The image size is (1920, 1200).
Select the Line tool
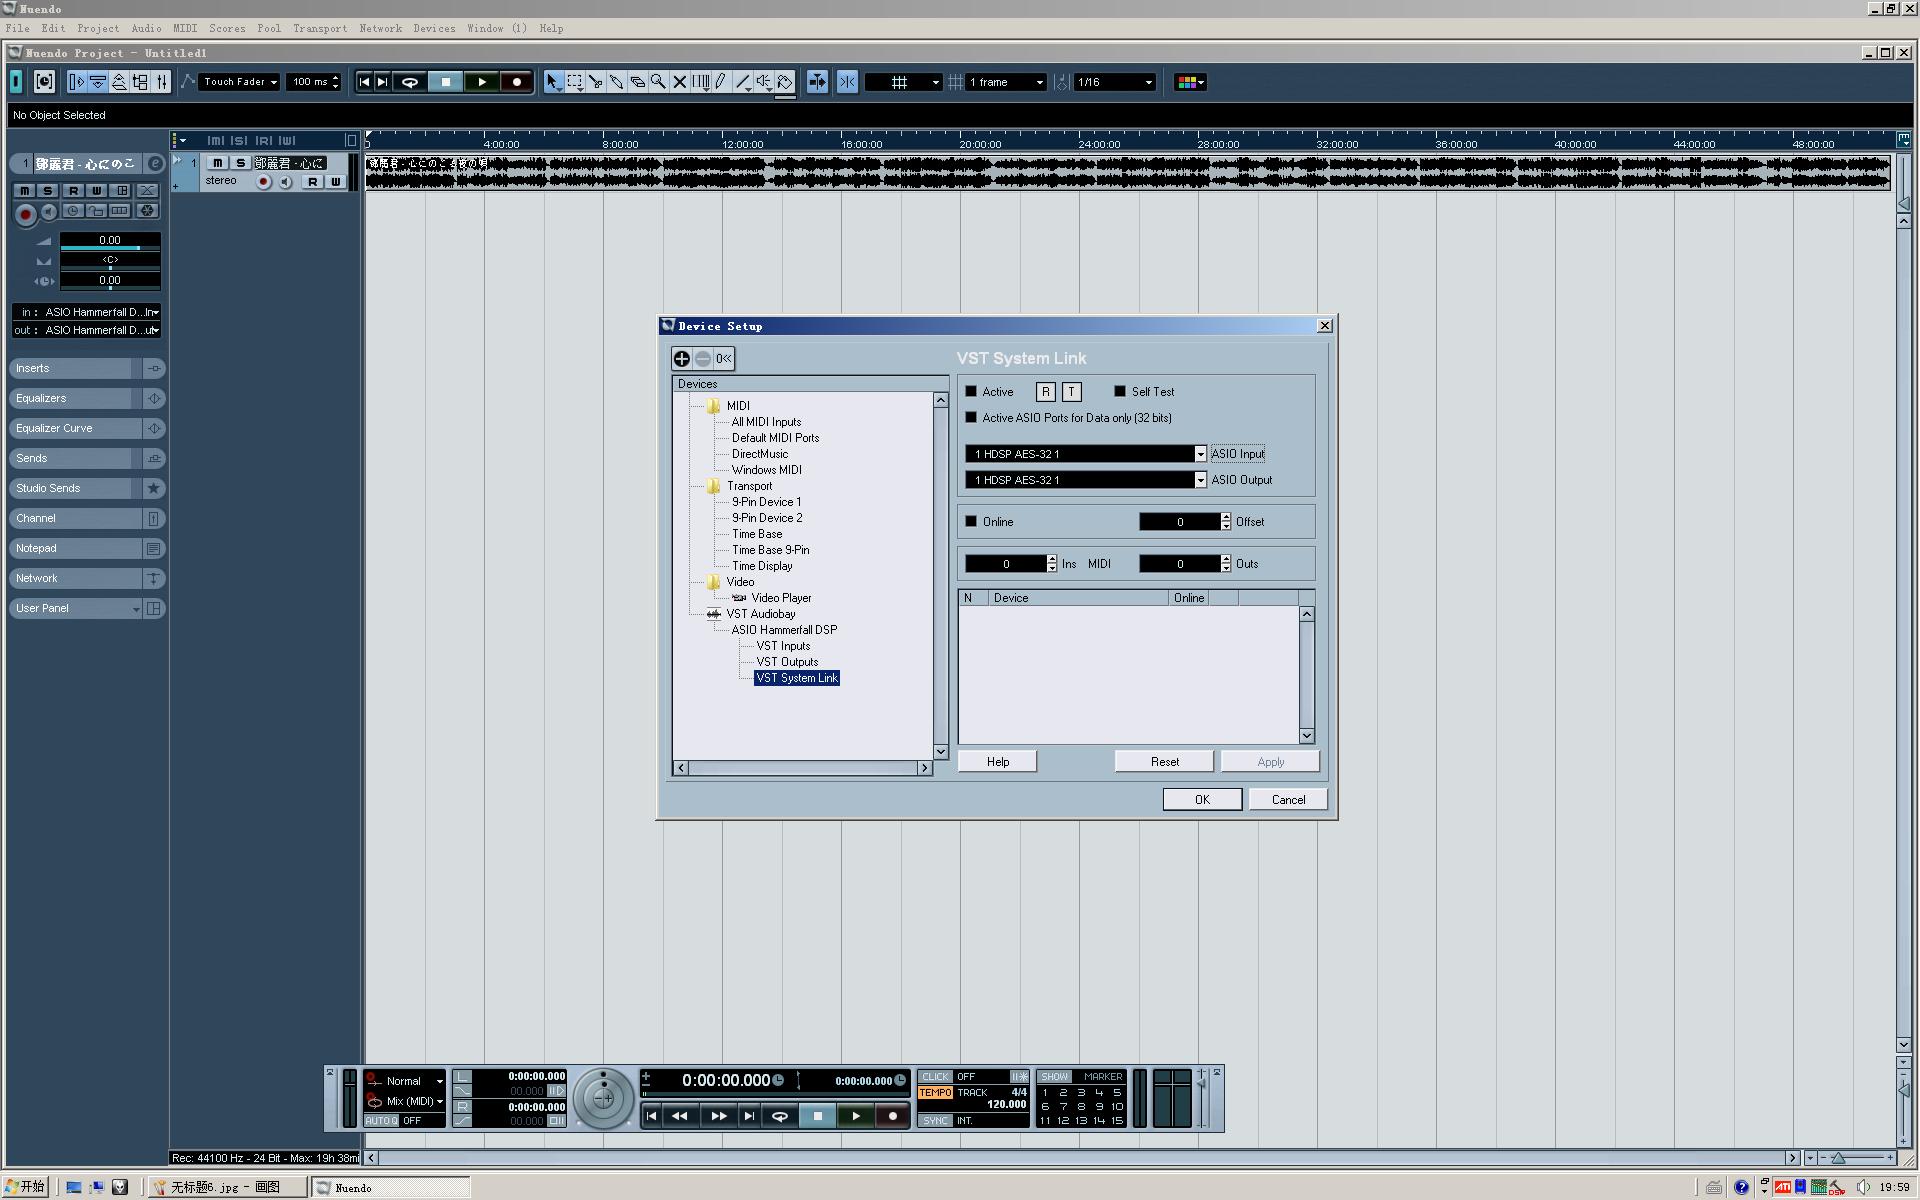coord(743,82)
